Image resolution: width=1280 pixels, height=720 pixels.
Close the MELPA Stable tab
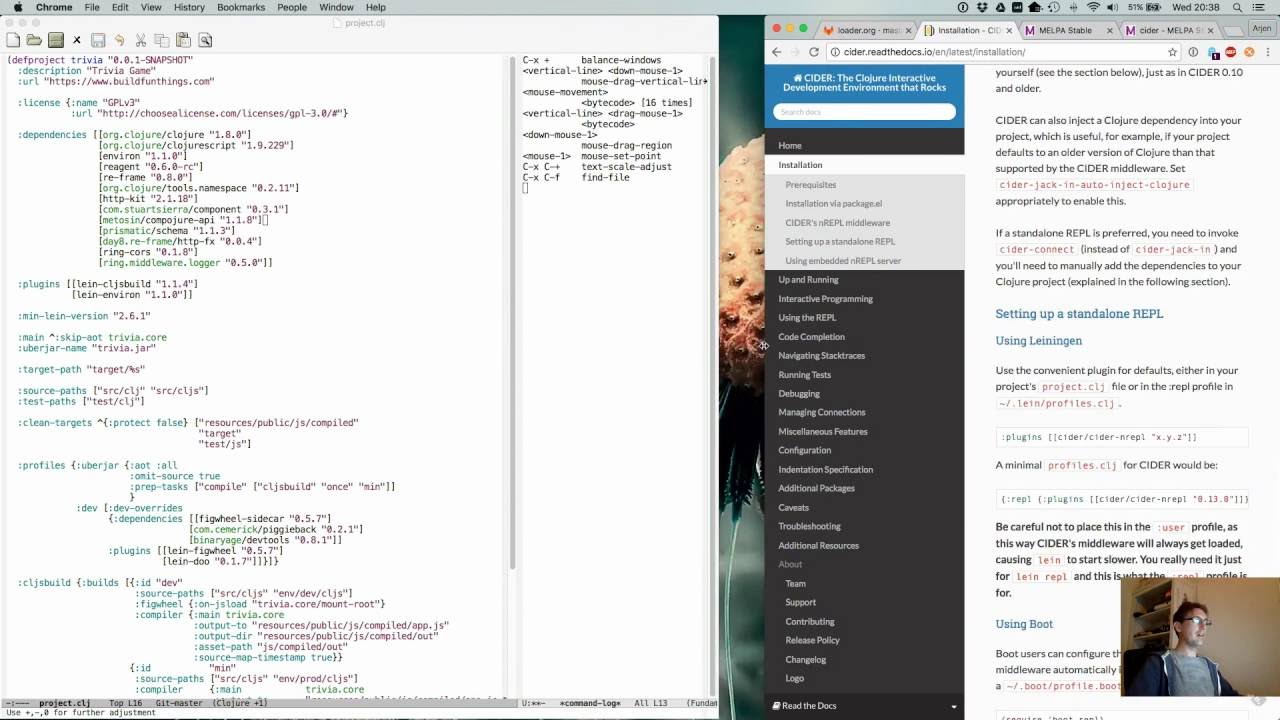click(1108, 30)
